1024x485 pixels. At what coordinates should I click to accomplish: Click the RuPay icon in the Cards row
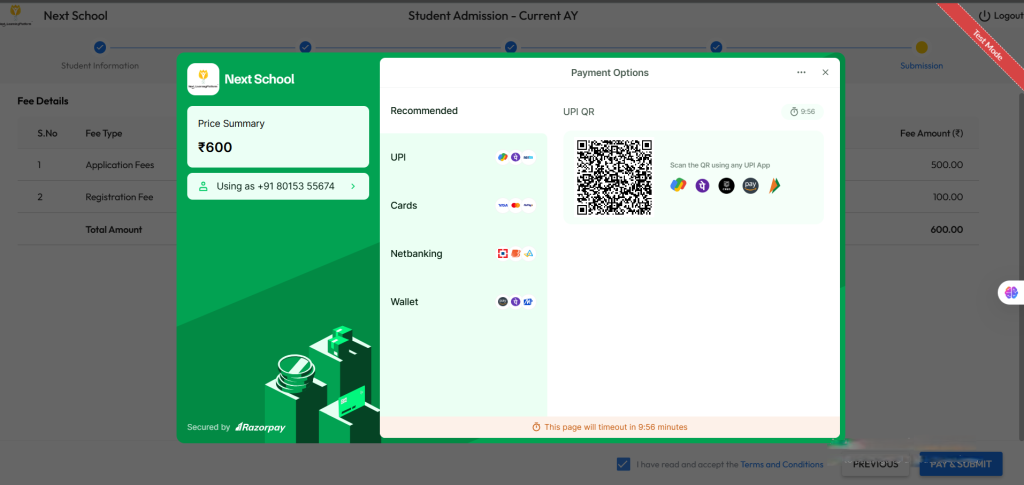click(528, 205)
